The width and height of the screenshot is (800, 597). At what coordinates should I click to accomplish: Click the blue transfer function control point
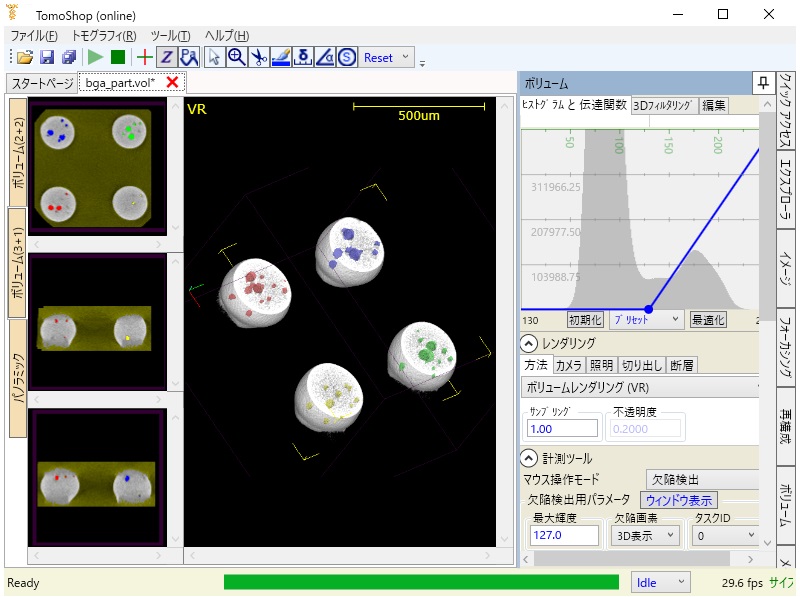tap(648, 309)
